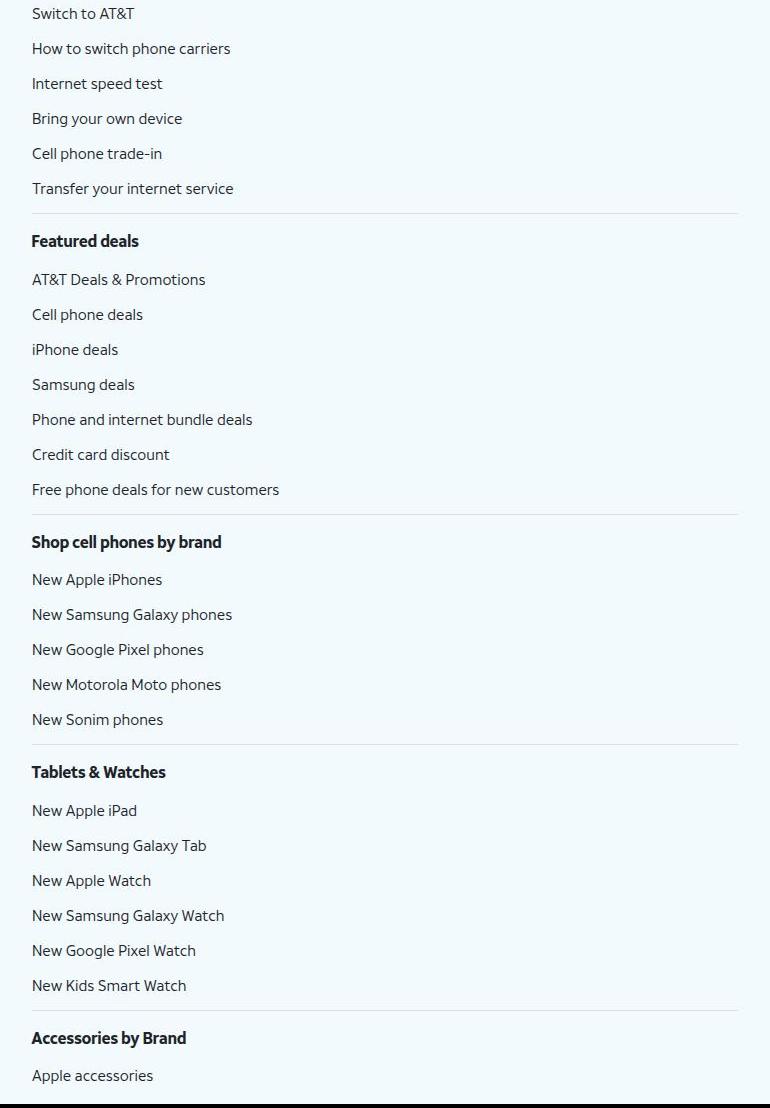
Task: Open the Internet speed test link
Action: (97, 84)
